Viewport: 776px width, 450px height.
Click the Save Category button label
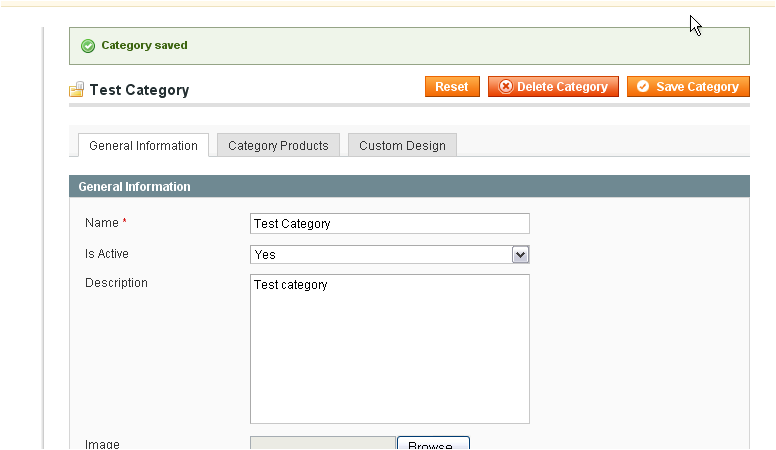tap(697, 87)
